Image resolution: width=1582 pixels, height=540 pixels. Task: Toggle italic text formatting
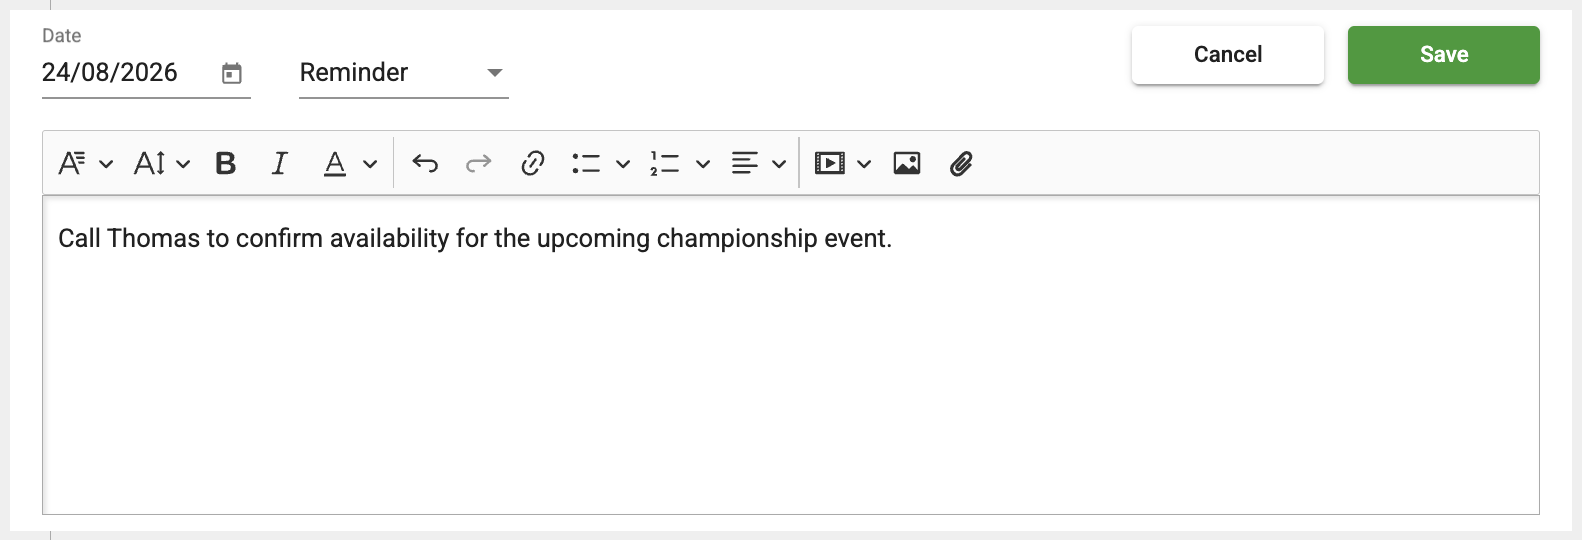pos(280,163)
